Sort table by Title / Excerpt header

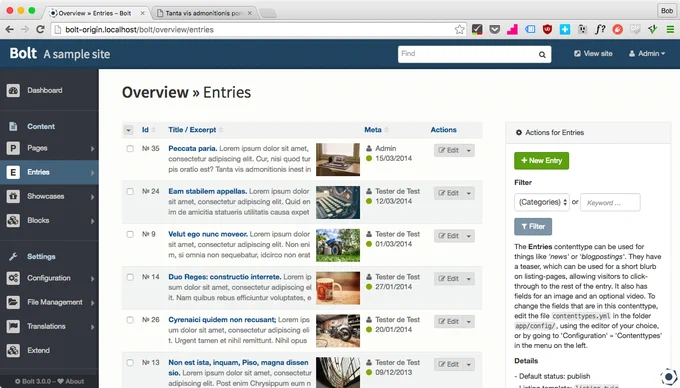[x=192, y=130]
